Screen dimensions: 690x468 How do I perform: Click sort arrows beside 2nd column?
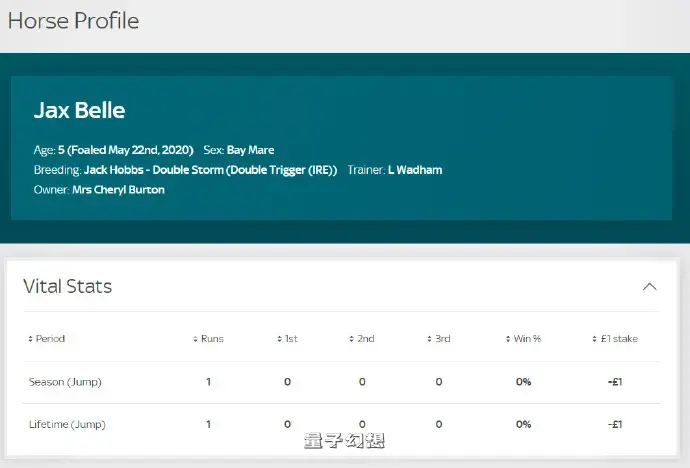(x=352, y=339)
